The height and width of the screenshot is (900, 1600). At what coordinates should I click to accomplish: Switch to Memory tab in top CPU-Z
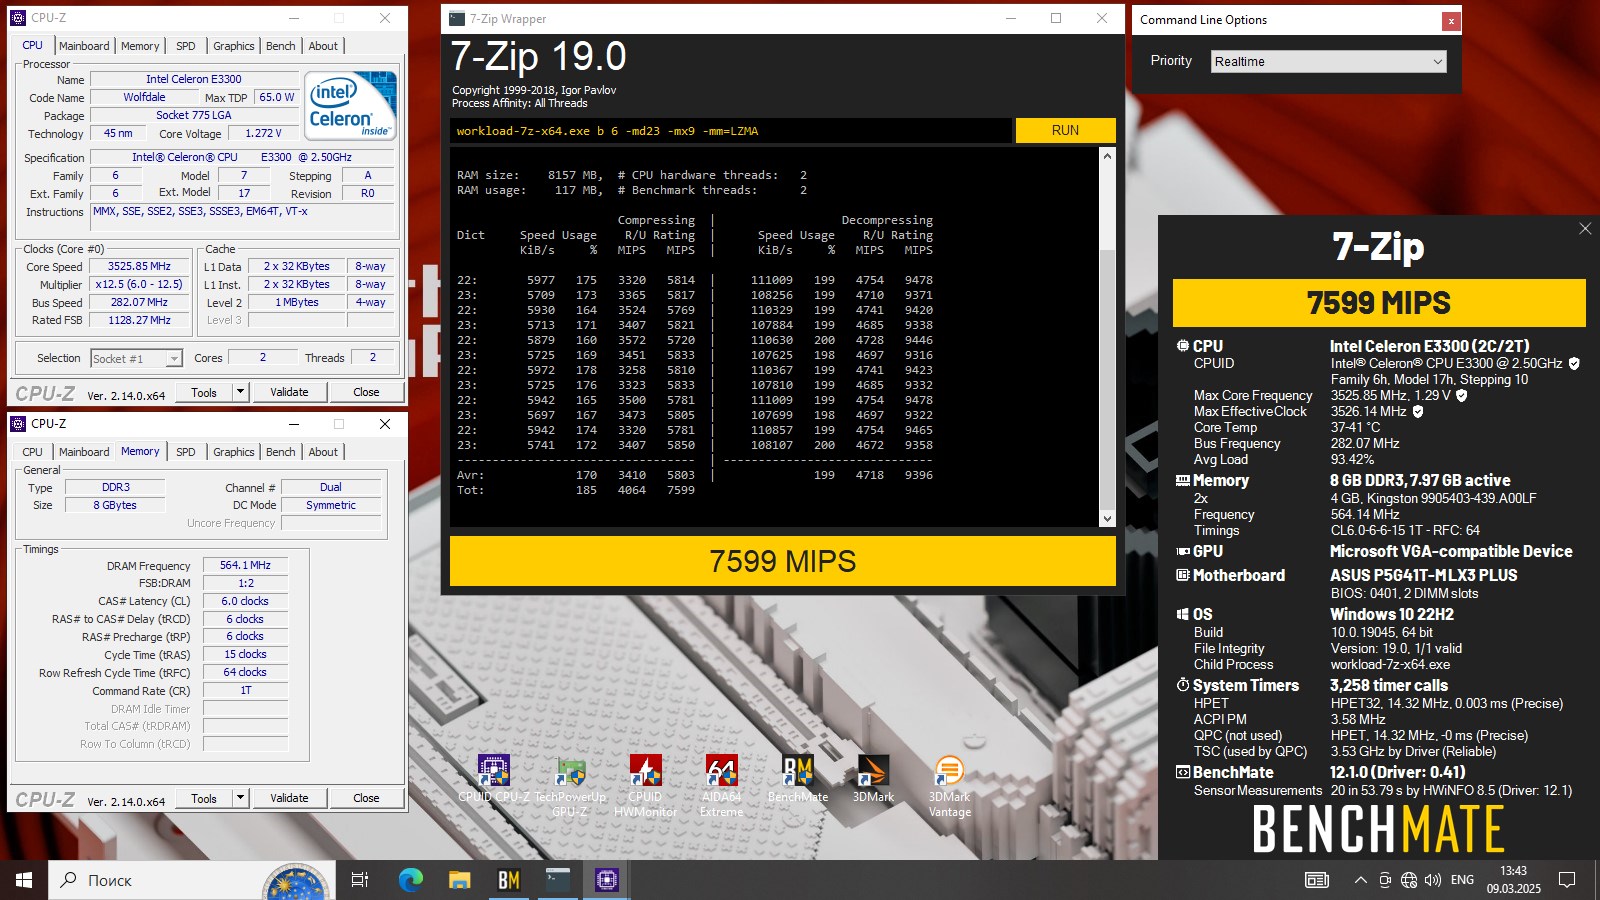click(x=140, y=46)
